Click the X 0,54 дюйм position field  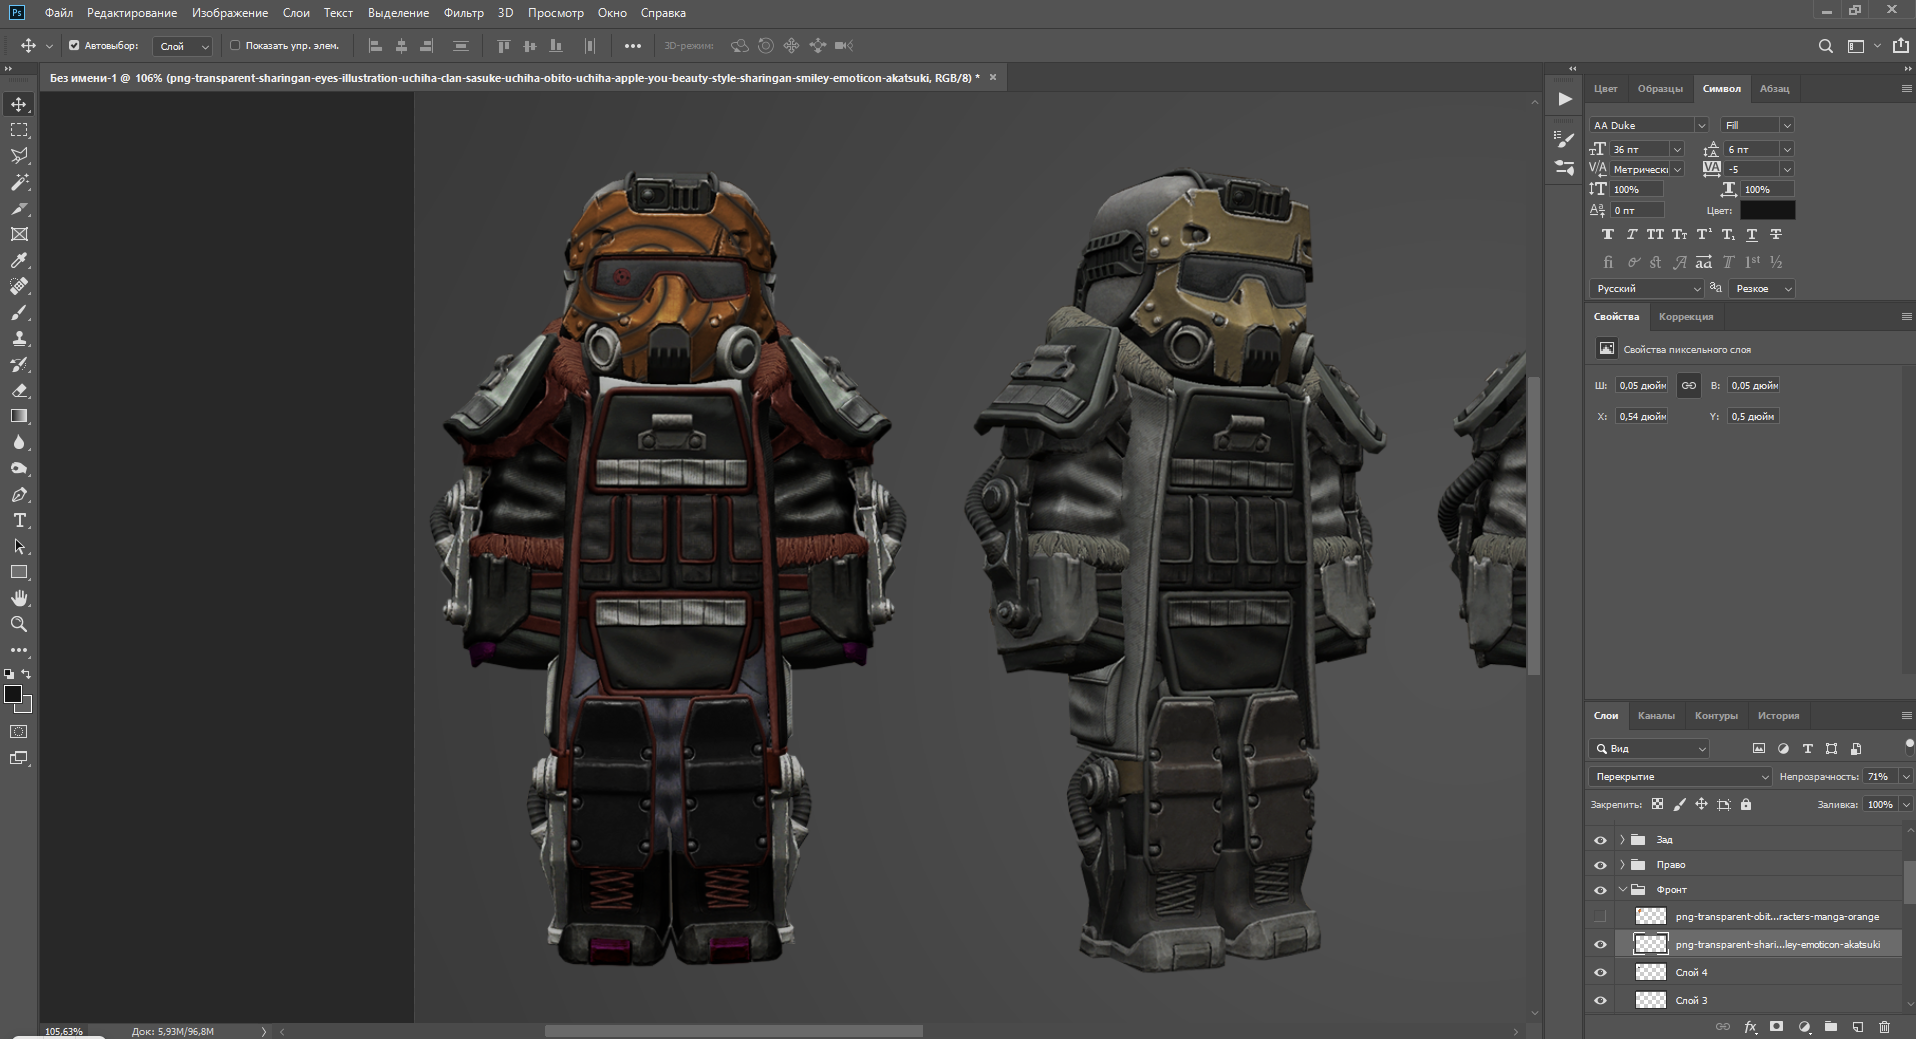point(1642,416)
